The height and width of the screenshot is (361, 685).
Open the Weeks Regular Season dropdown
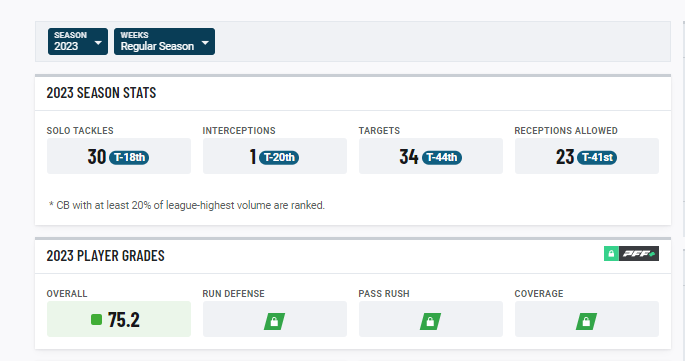pyautogui.click(x=164, y=42)
